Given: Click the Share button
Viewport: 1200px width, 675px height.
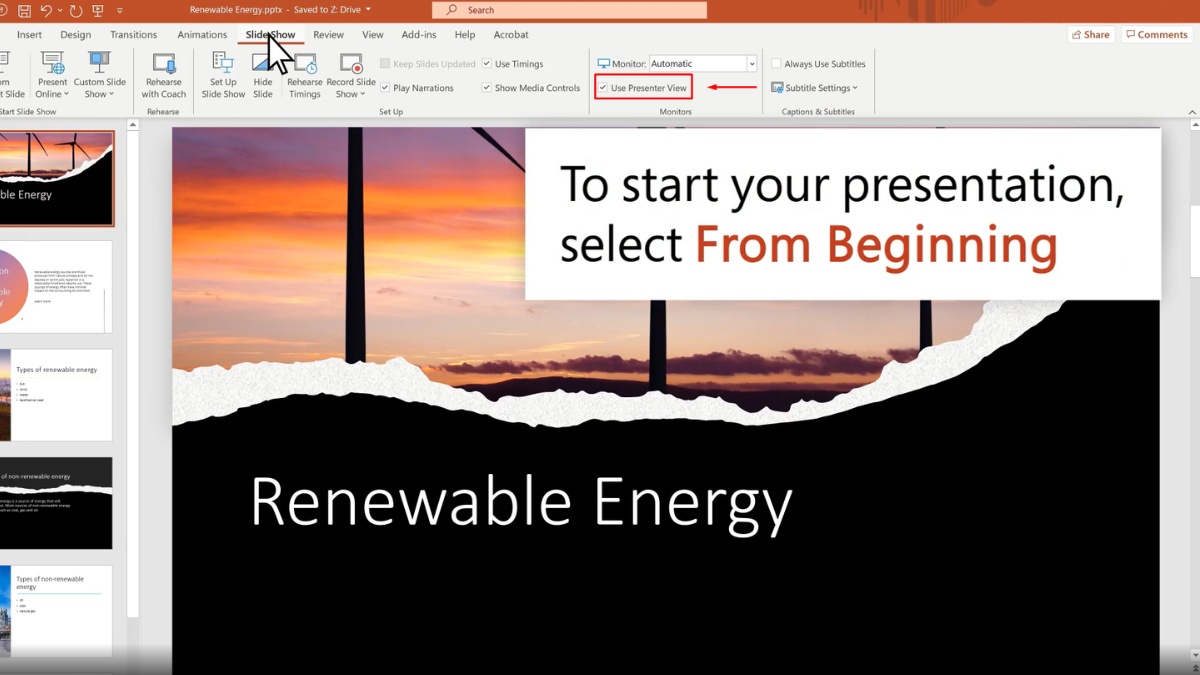Looking at the screenshot, I should [1090, 34].
